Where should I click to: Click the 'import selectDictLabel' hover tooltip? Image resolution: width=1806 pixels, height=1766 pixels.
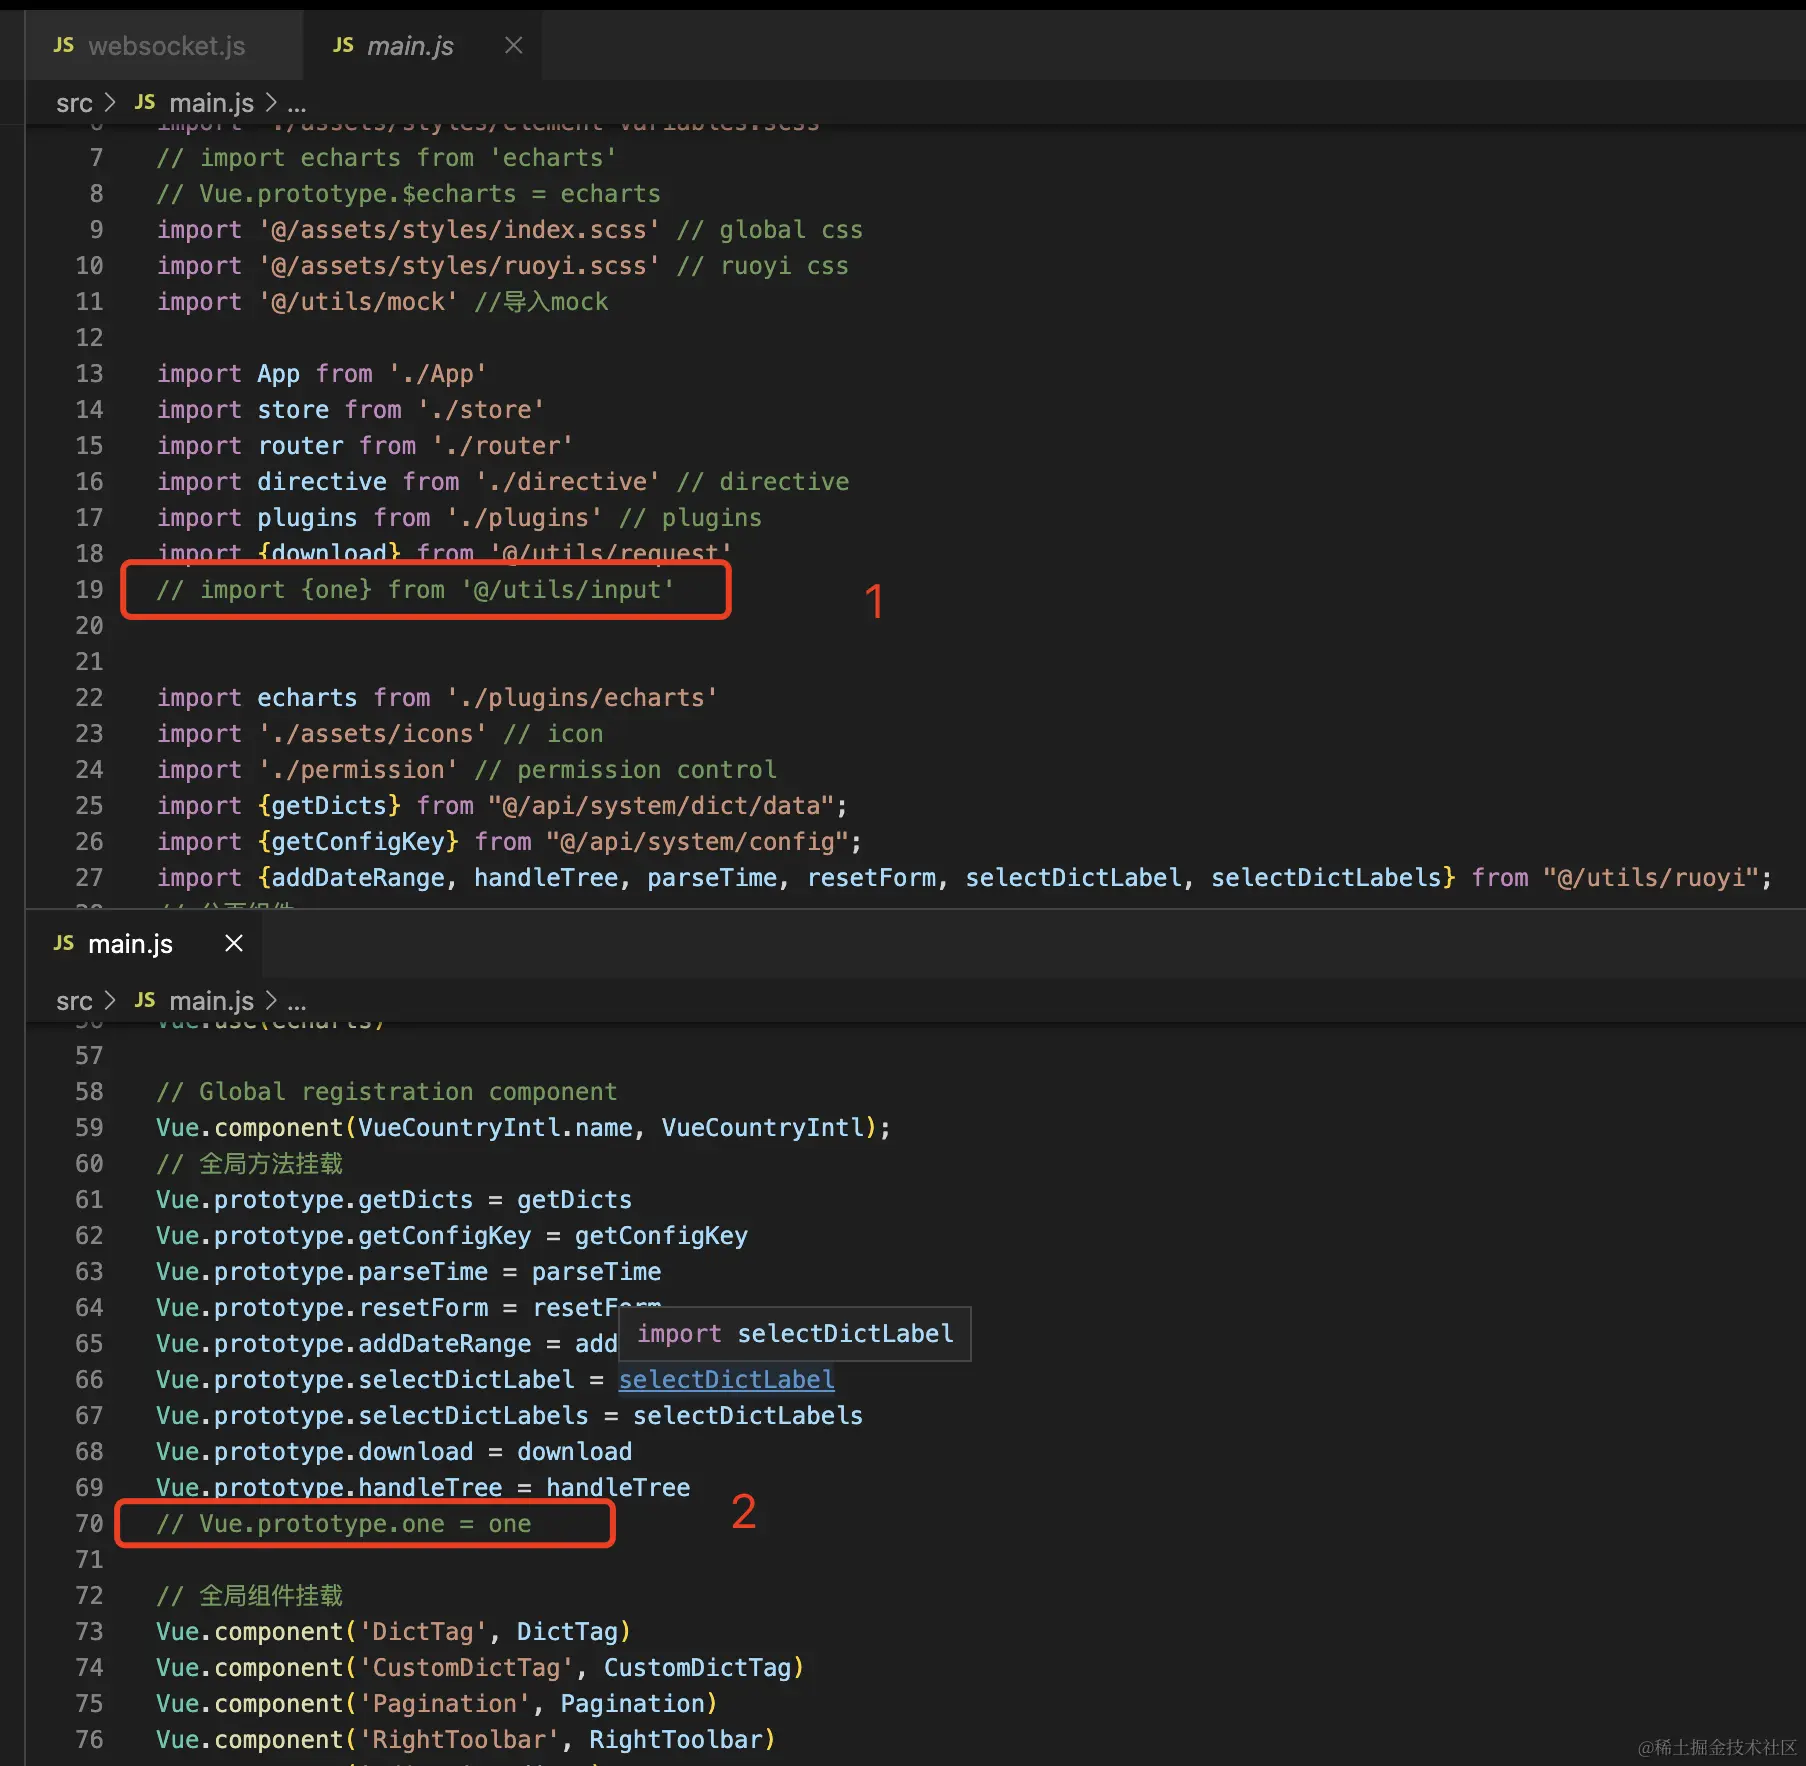pyautogui.click(x=795, y=1334)
